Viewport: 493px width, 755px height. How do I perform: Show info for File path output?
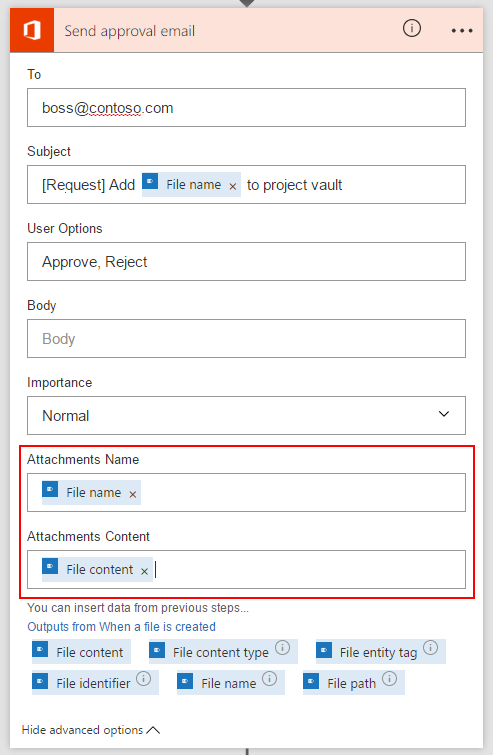click(389, 679)
